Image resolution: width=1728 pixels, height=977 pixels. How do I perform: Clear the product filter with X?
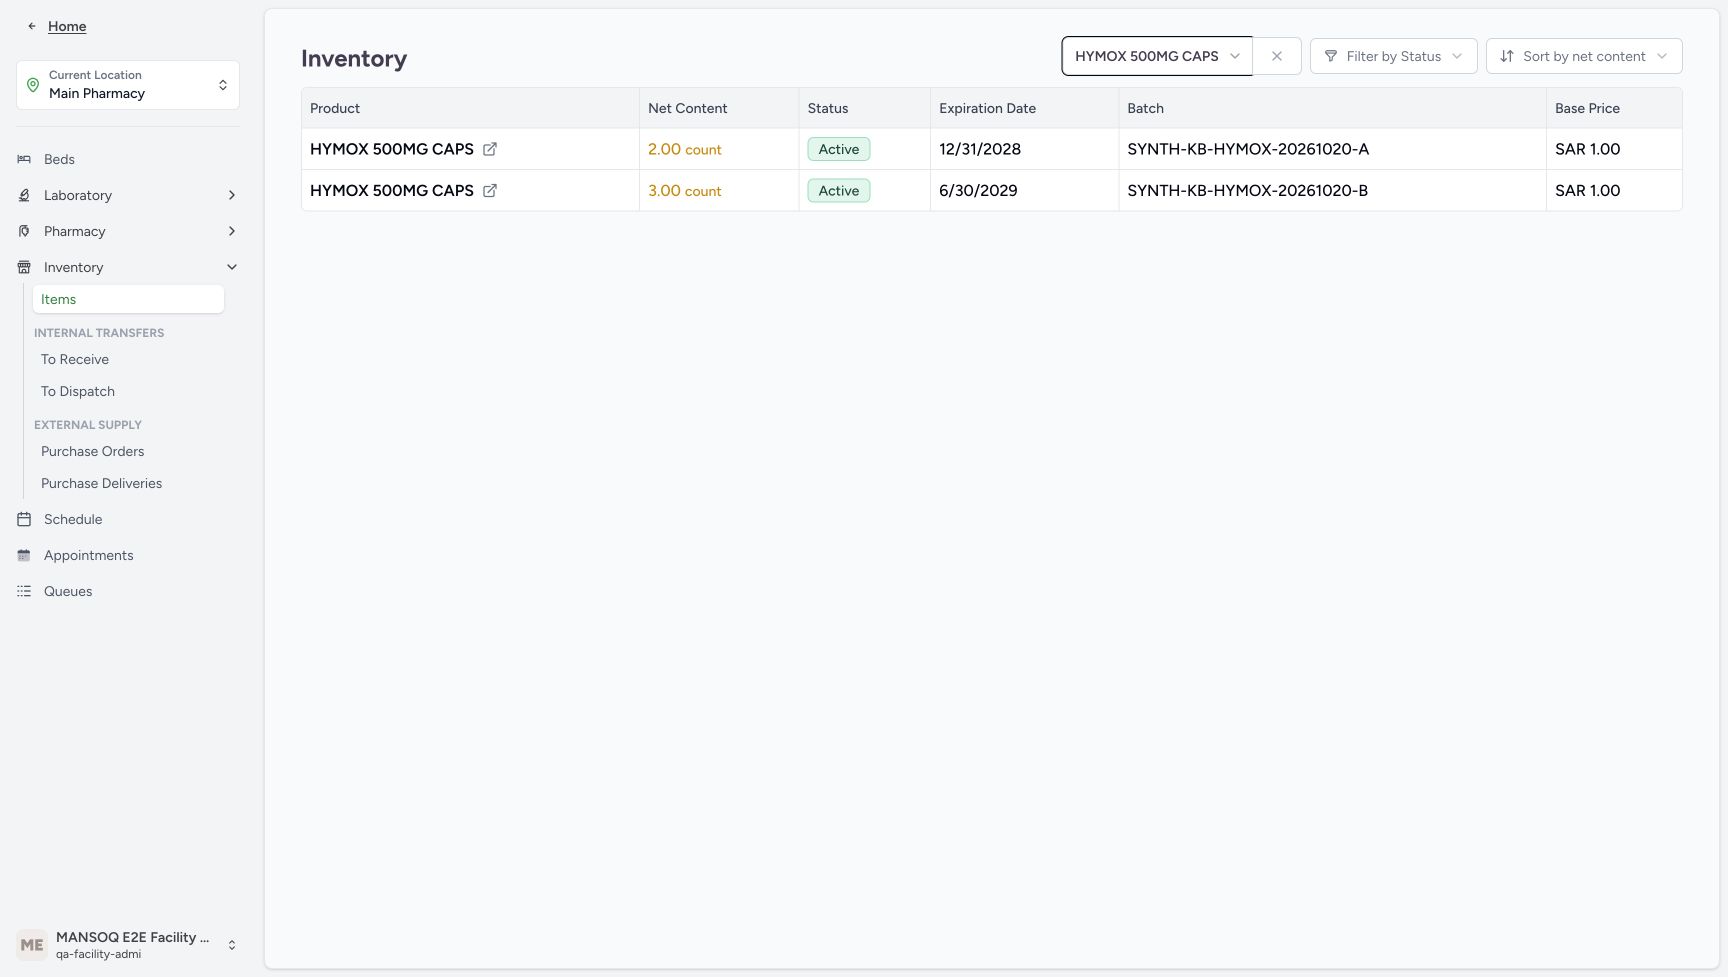(x=1277, y=56)
